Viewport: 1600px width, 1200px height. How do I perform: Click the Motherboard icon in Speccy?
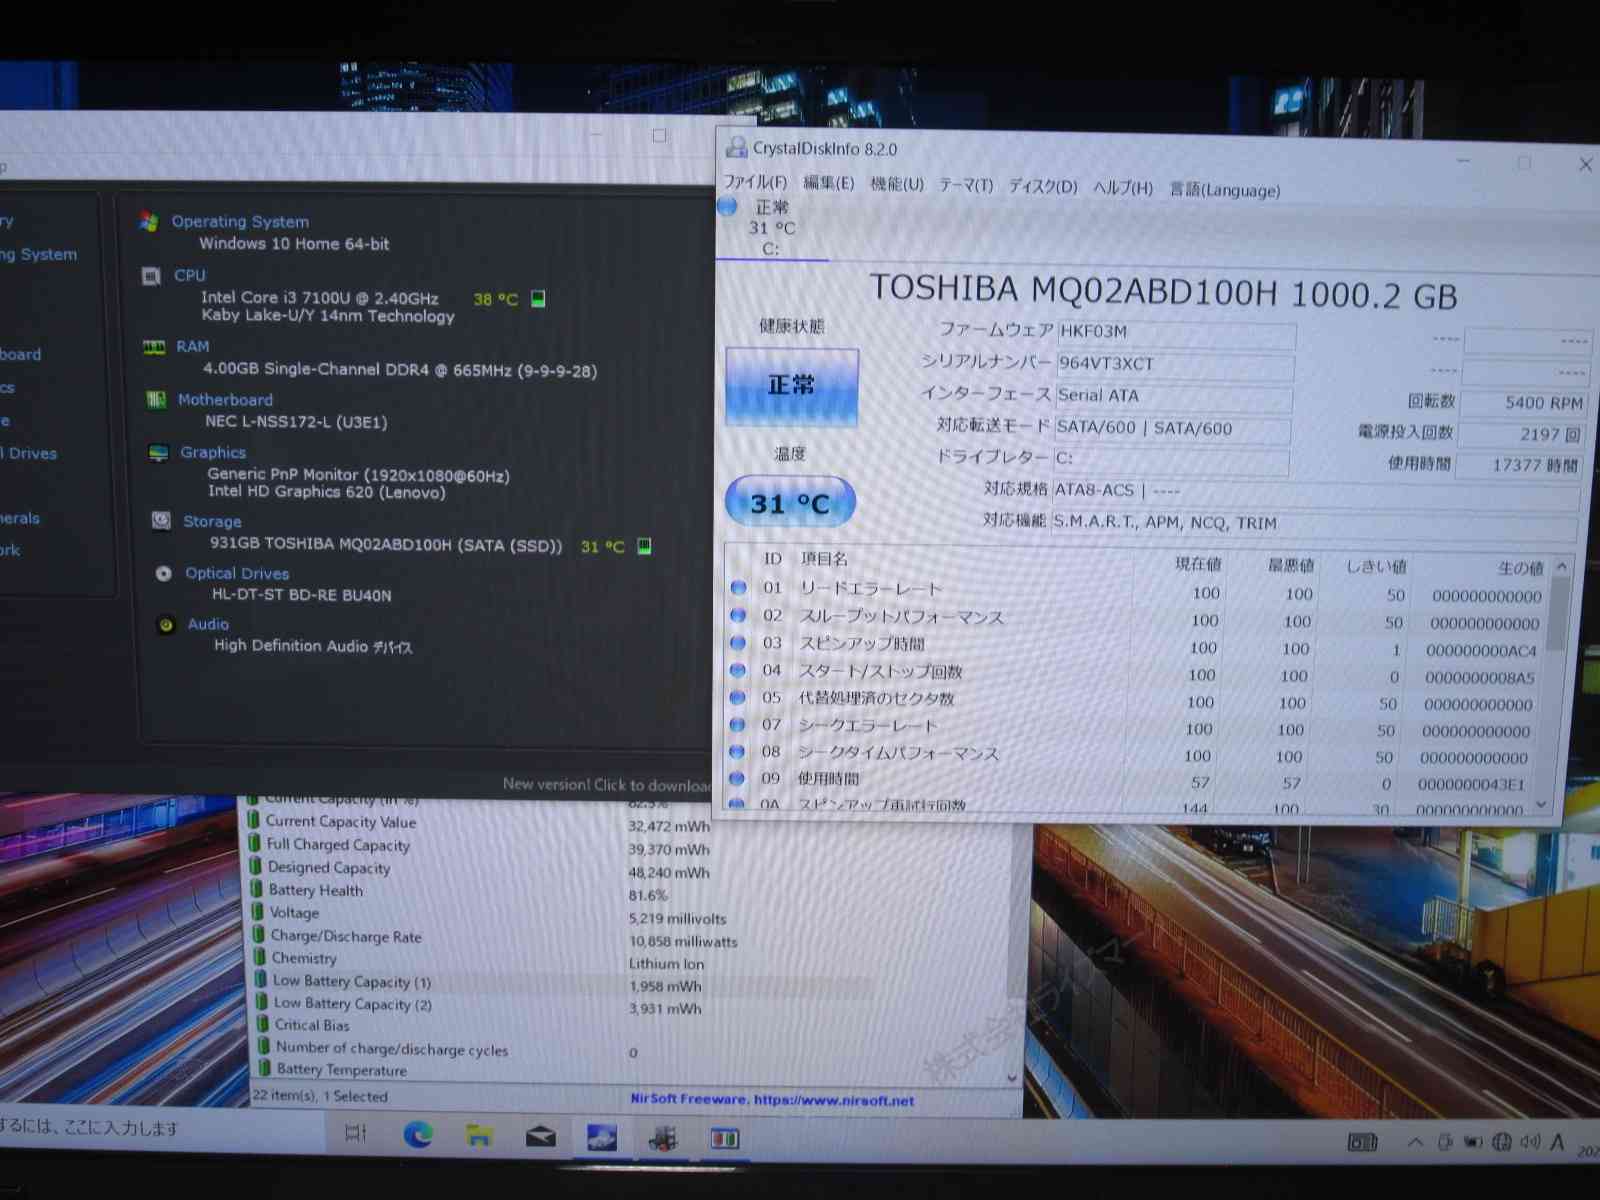tap(156, 400)
